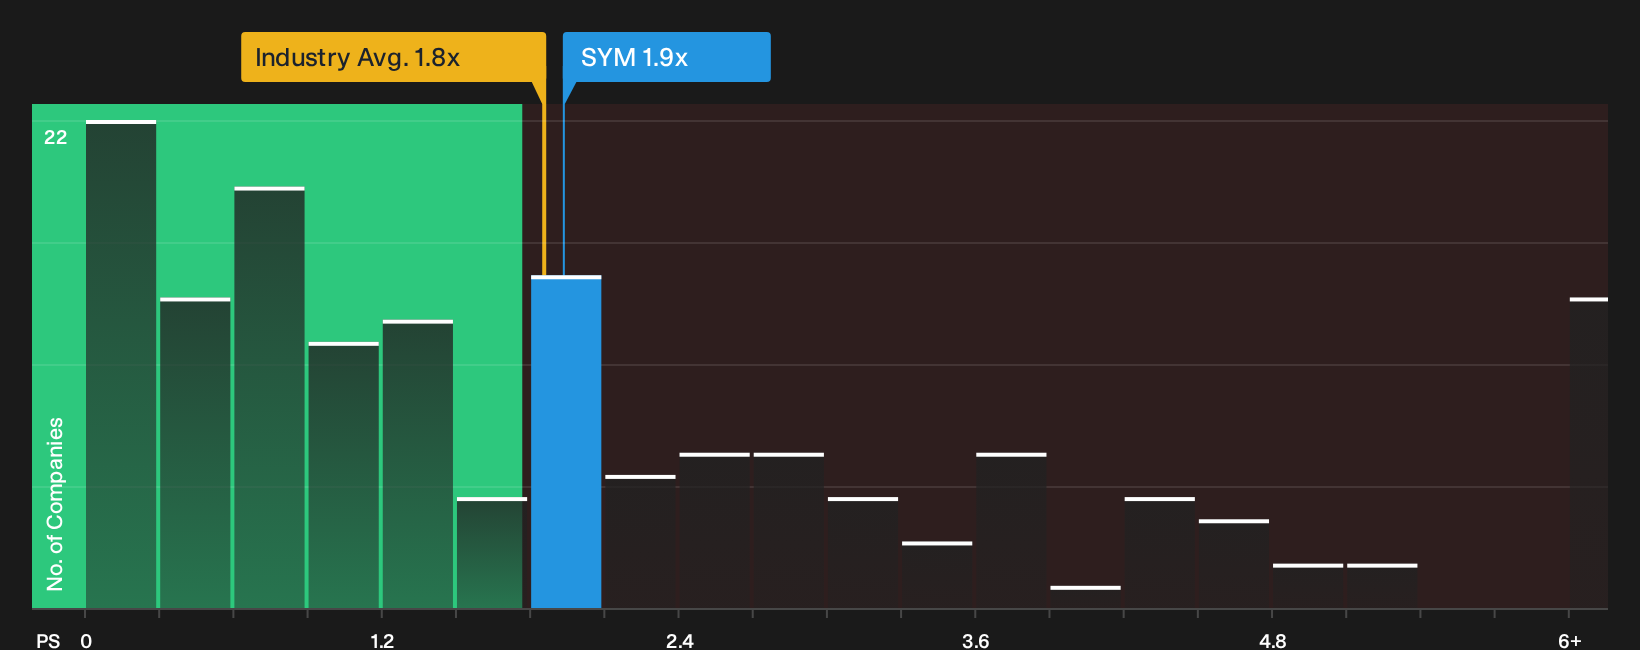1640x650 pixels.
Task: Click the shortest dark bar after 3.6
Action: (x=1085, y=597)
